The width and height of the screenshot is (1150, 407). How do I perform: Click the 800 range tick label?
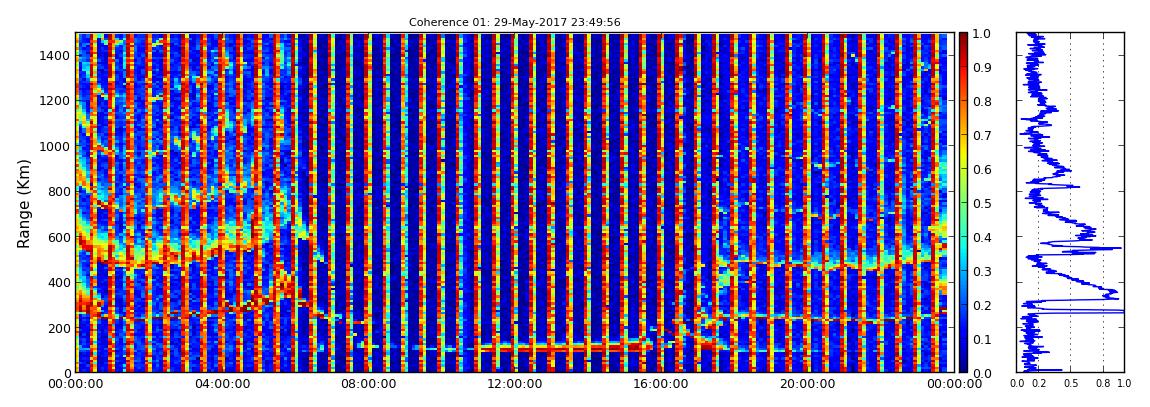(59, 192)
